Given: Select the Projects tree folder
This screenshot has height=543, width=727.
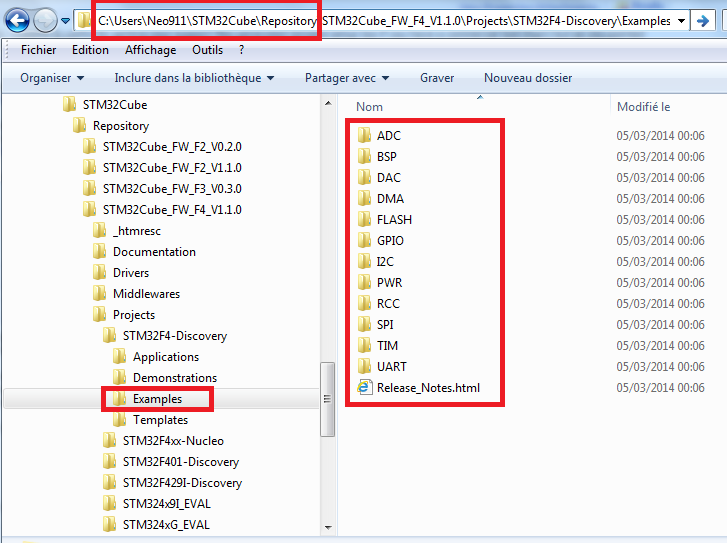Looking at the screenshot, I should [134, 315].
